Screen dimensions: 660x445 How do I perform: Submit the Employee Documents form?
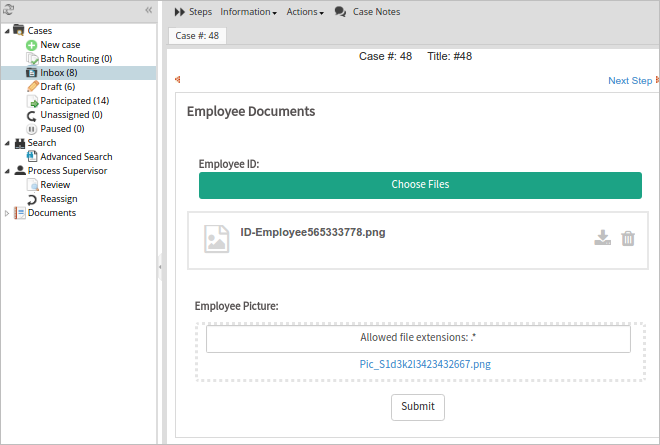(x=417, y=407)
